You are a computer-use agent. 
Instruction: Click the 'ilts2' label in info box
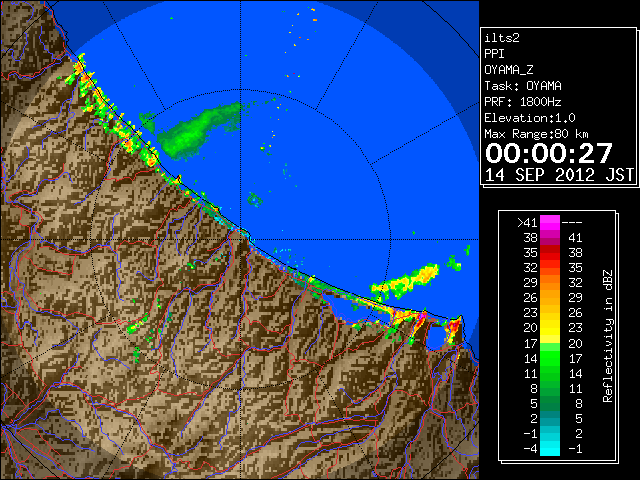(x=502, y=38)
